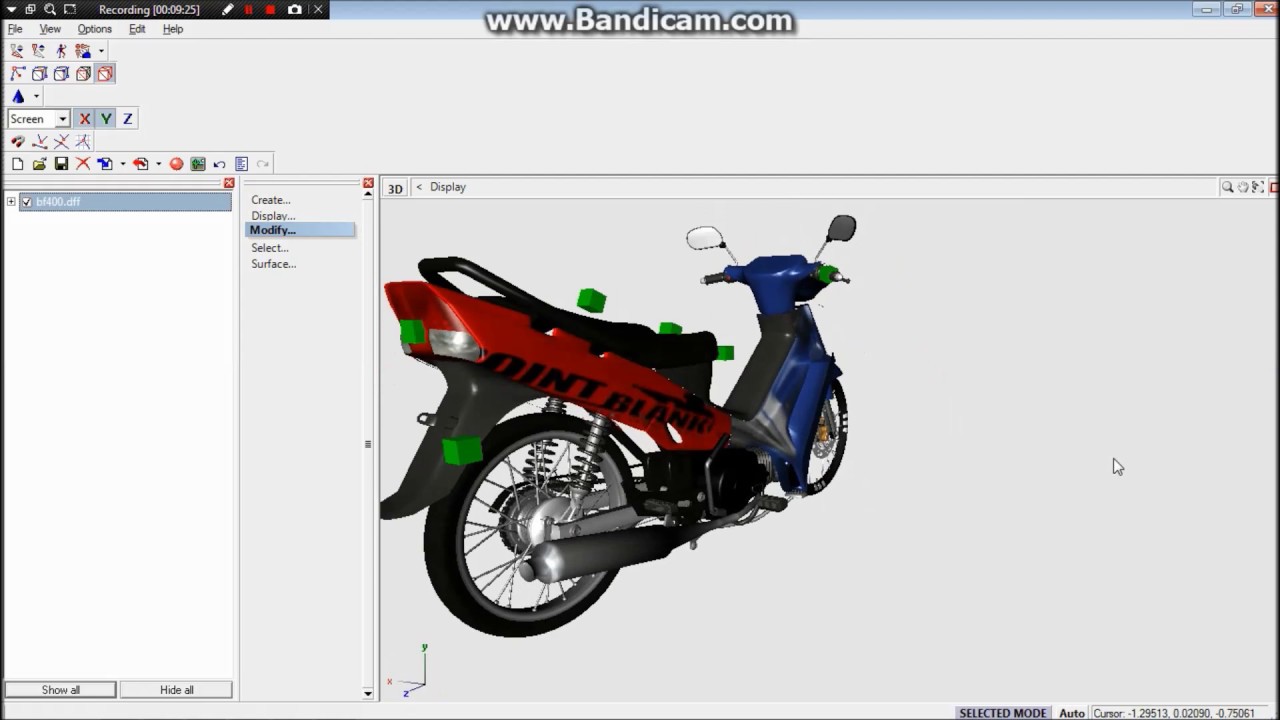Viewport: 1280px width, 720px height.
Task: Open the Edit menu
Action: pos(137,29)
